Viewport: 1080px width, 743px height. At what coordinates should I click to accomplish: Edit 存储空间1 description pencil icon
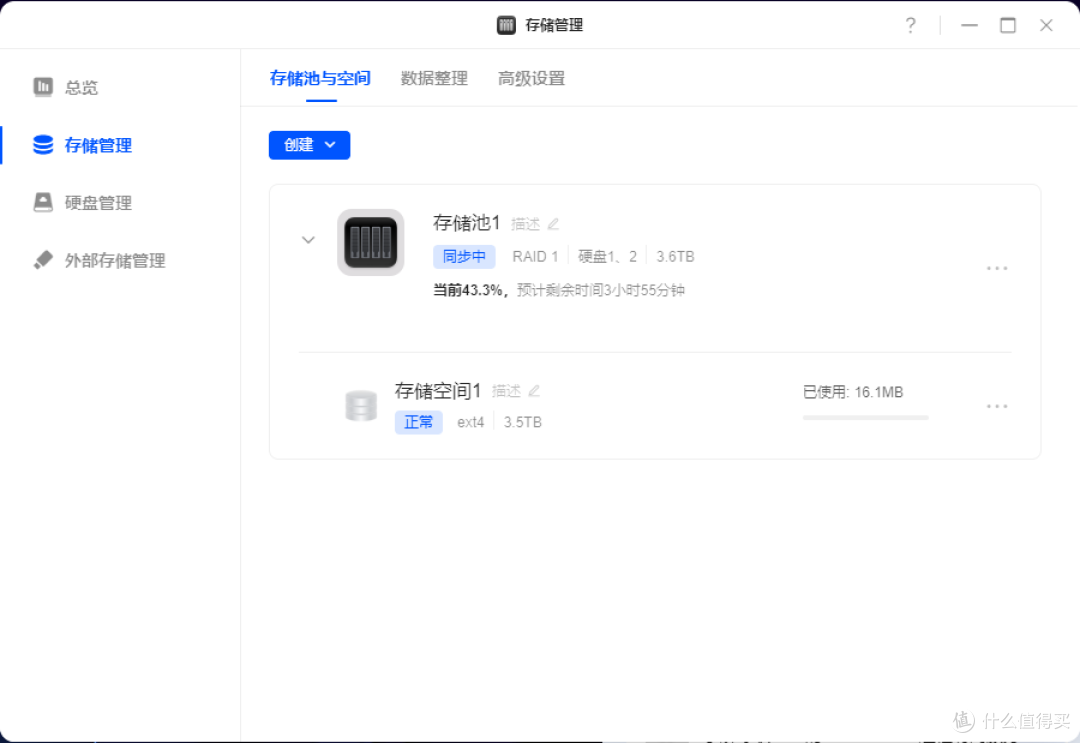pyautogui.click(x=534, y=391)
